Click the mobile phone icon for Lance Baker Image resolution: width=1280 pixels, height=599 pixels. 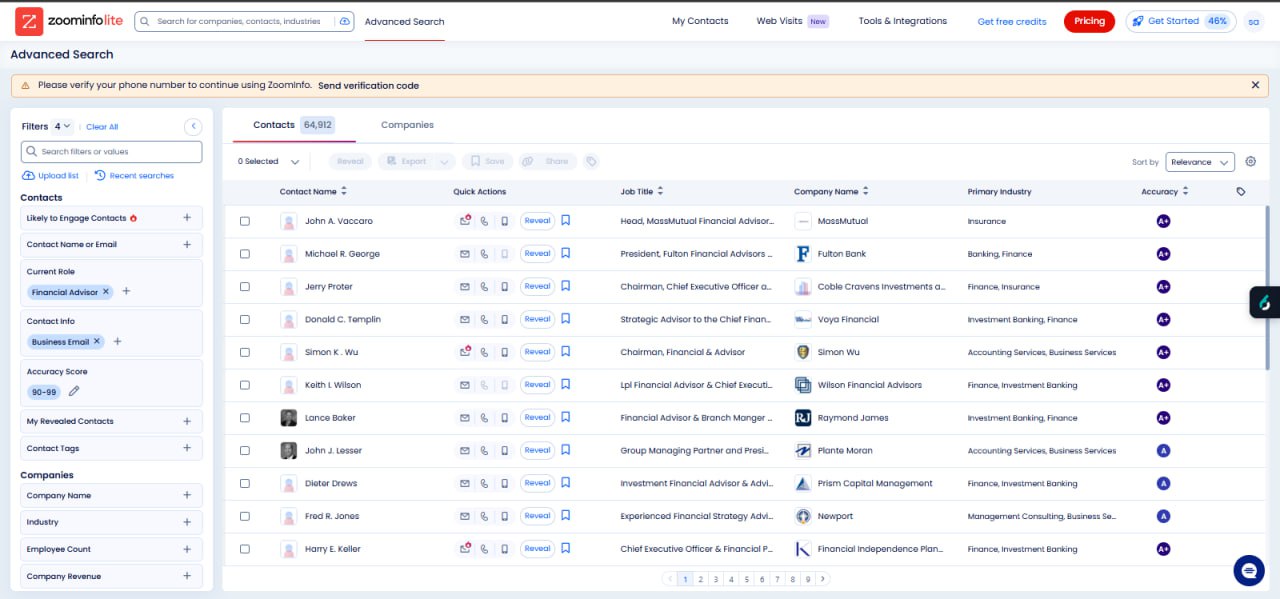504,418
